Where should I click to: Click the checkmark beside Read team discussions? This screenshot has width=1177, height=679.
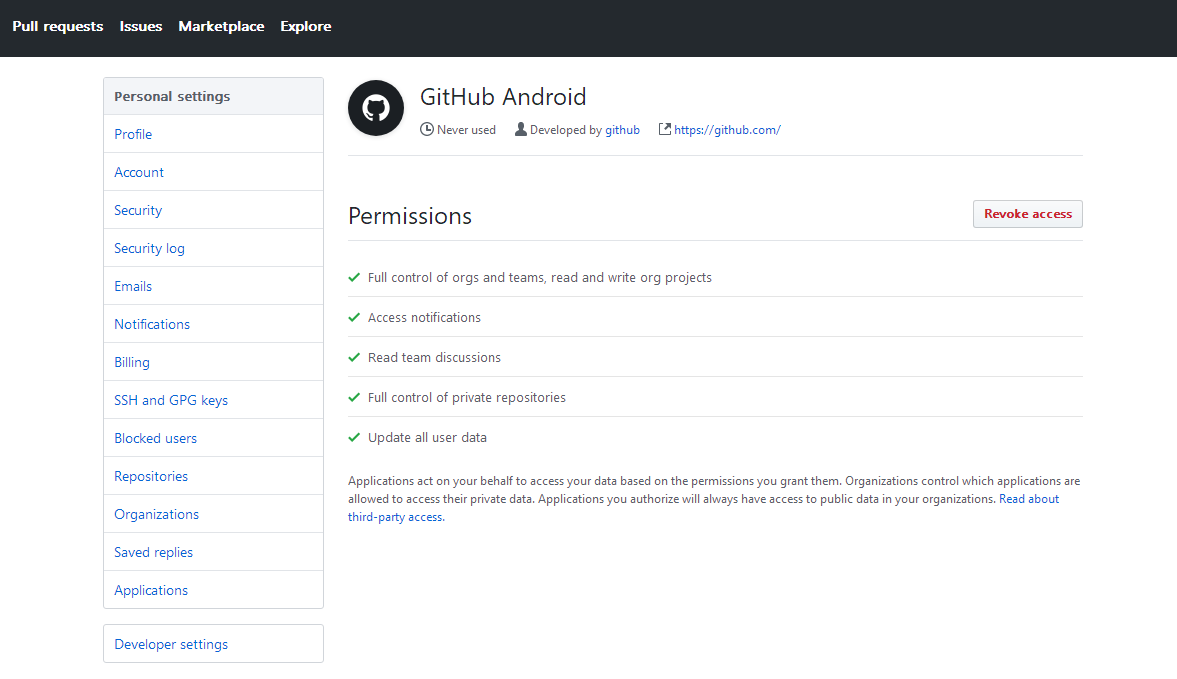tap(354, 357)
